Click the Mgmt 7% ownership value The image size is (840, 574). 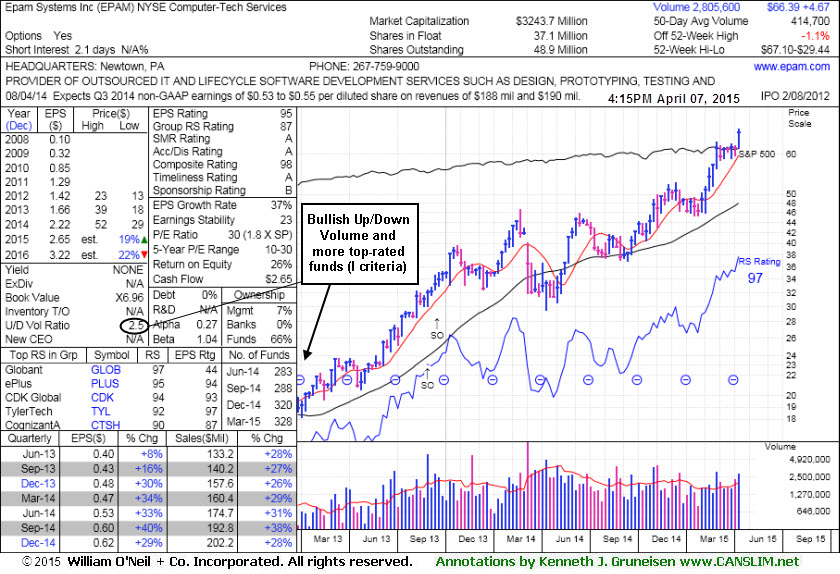[x=285, y=310]
